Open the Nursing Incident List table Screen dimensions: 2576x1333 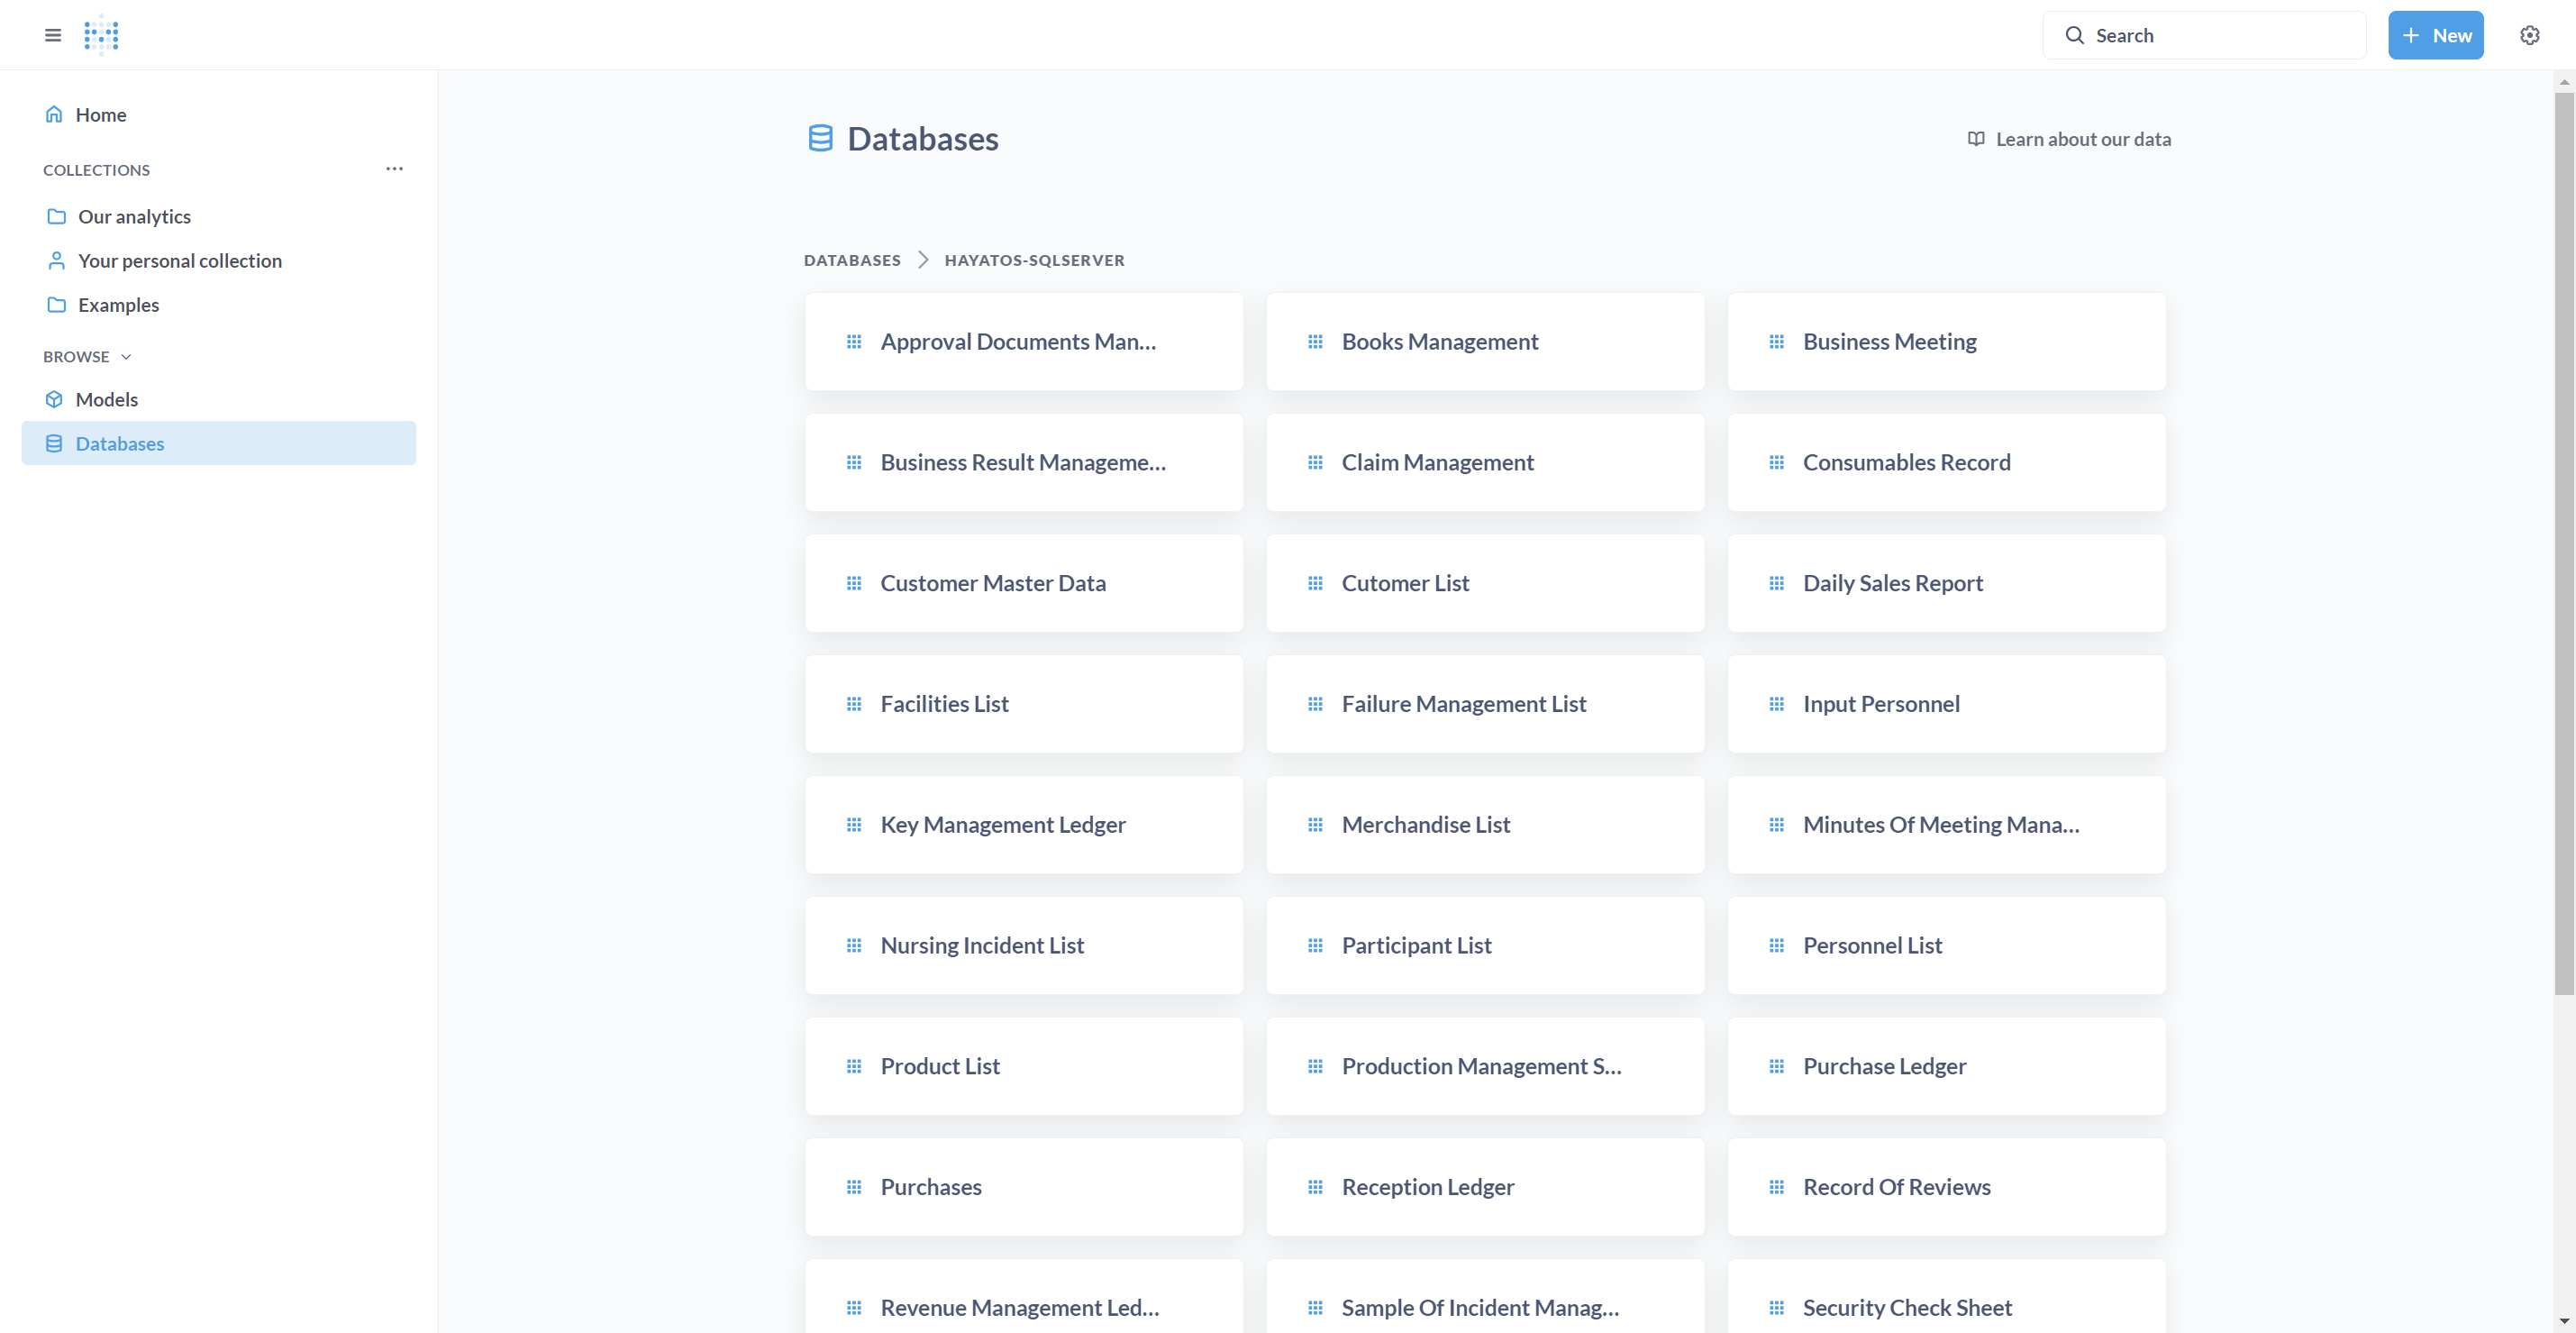point(1024,946)
